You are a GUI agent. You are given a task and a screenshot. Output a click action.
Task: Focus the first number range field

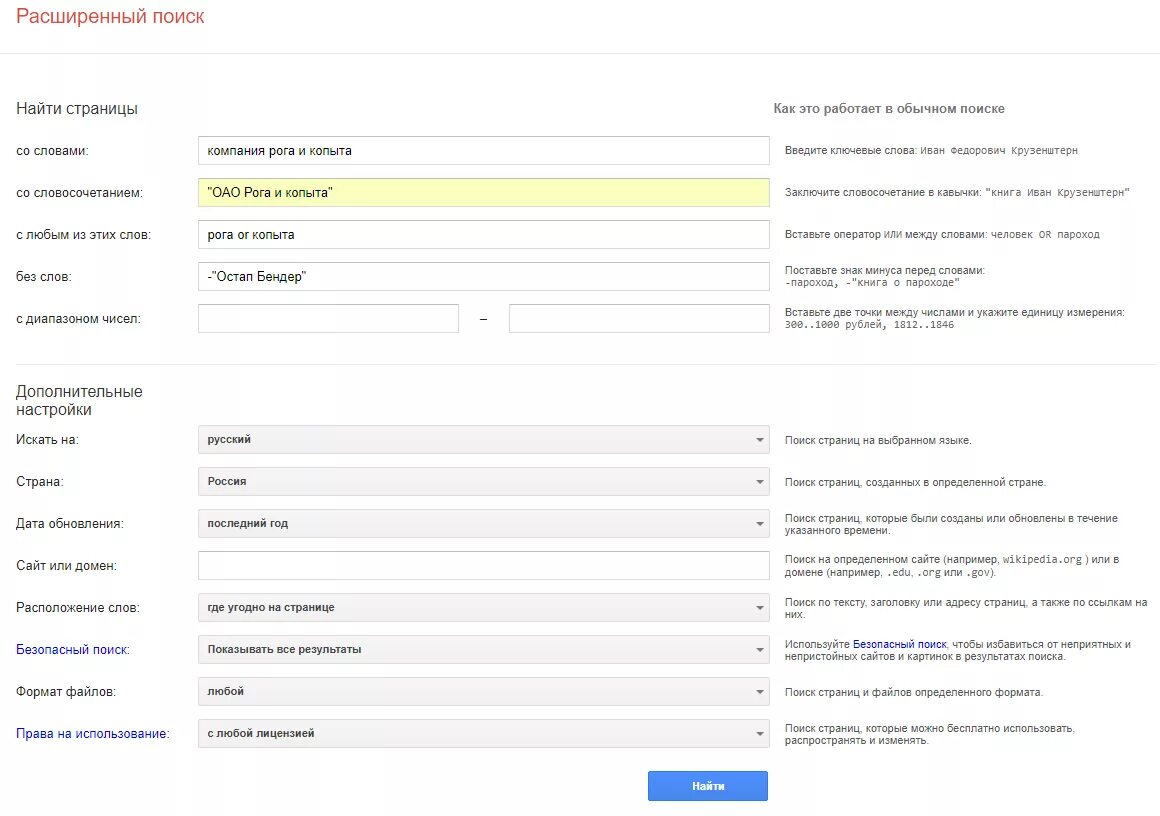click(x=328, y=319)
